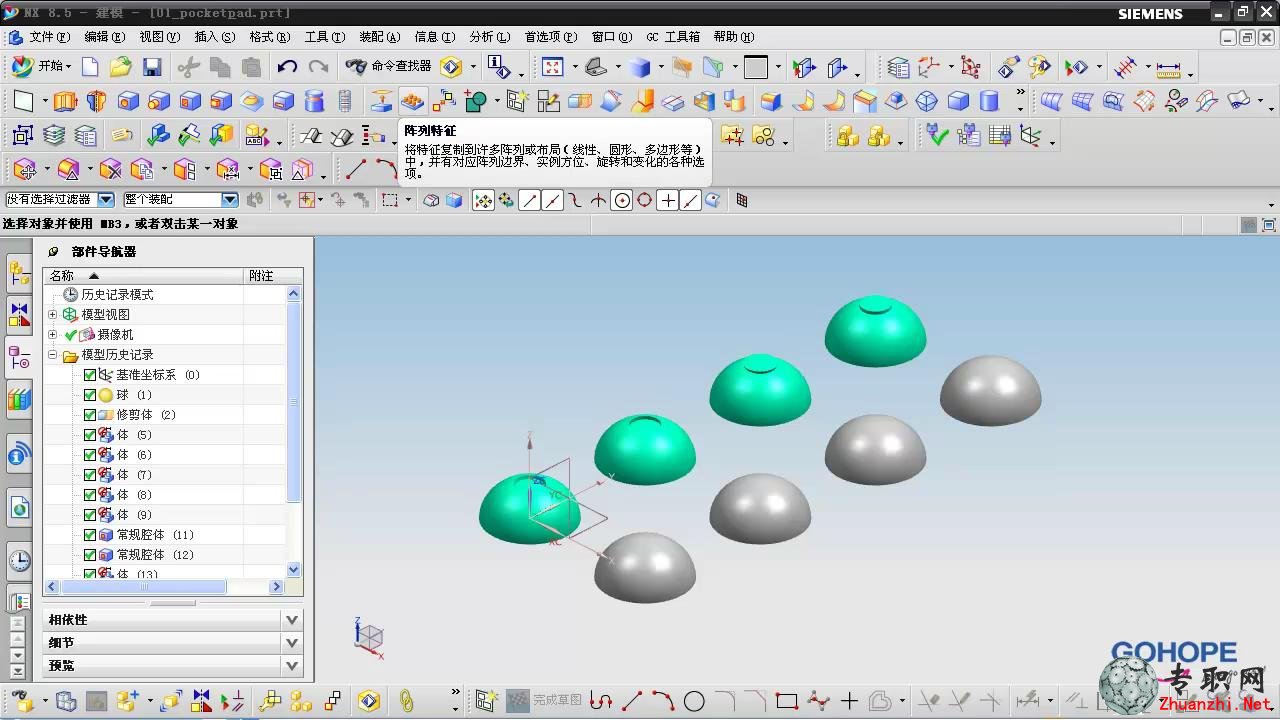Select the 历史记录模式 tree row
This screenshot has width=1280, height=720.
117,295
